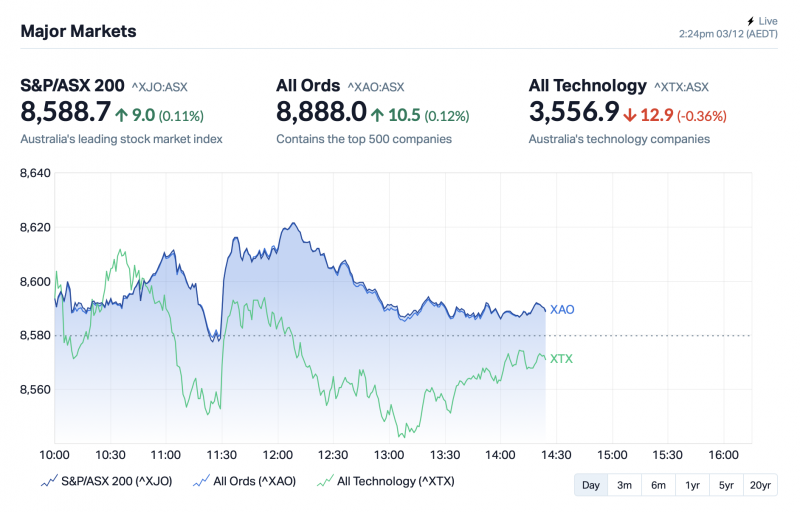
Task: Show the 1yr chart range
Action: (x=692, y=485)
